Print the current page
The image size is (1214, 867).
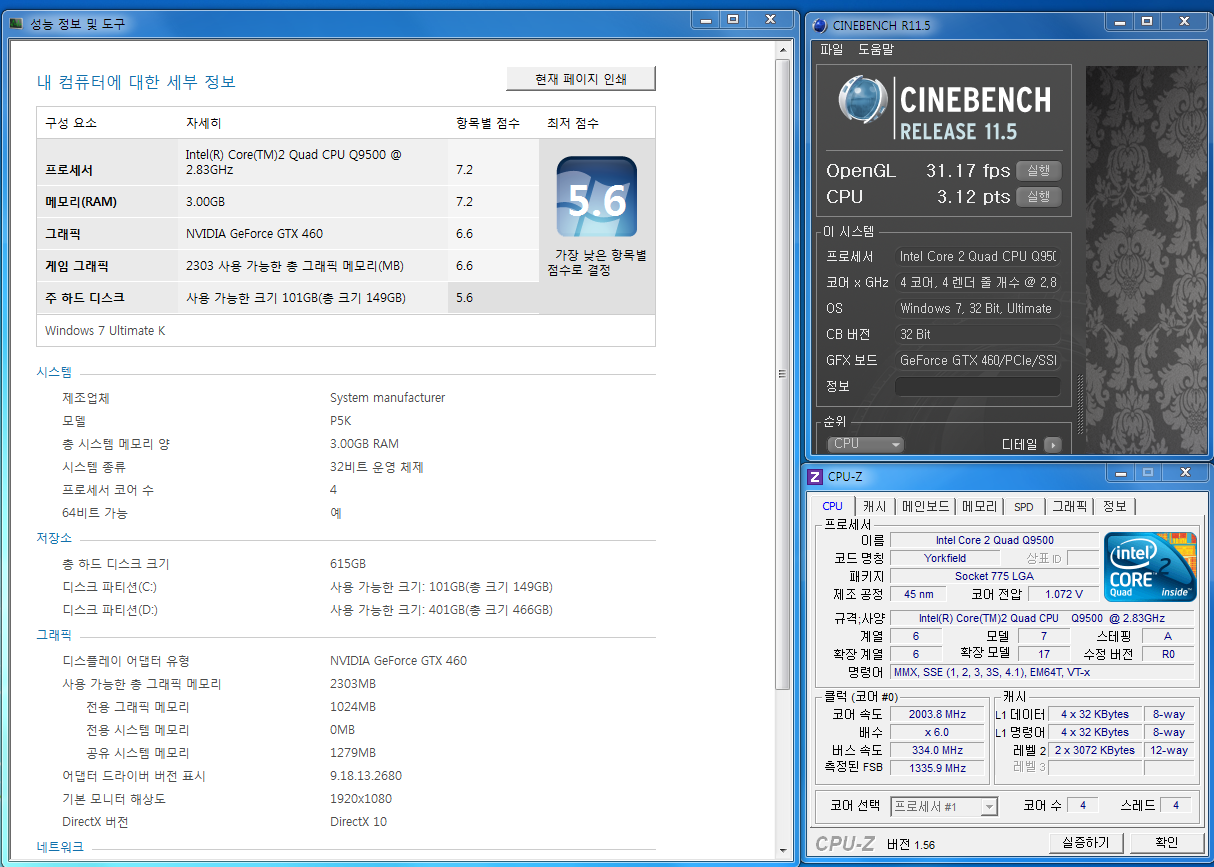click(x=581, y=79)
